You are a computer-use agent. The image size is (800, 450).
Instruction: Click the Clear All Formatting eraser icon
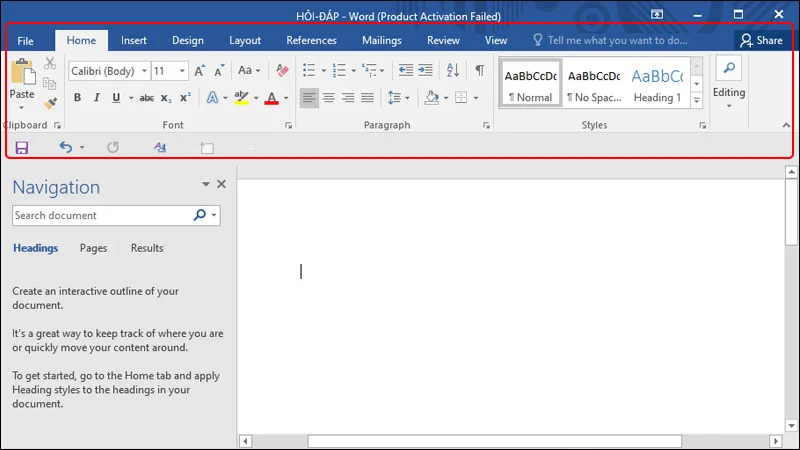[281, 71]
